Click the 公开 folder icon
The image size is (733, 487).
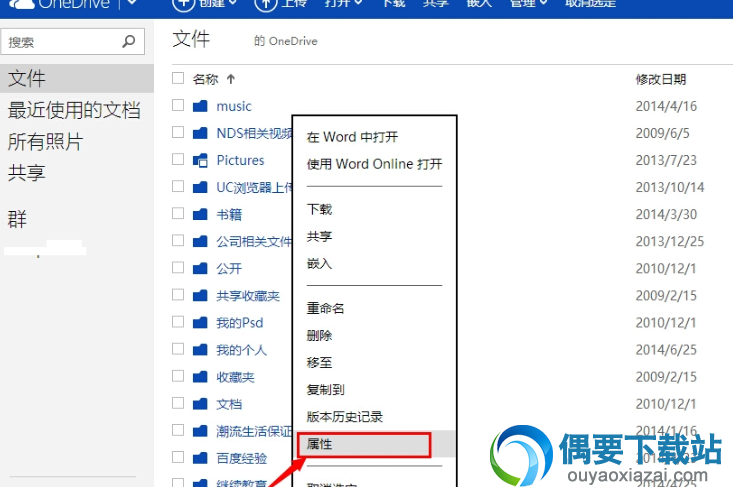[x=200, y=268]
